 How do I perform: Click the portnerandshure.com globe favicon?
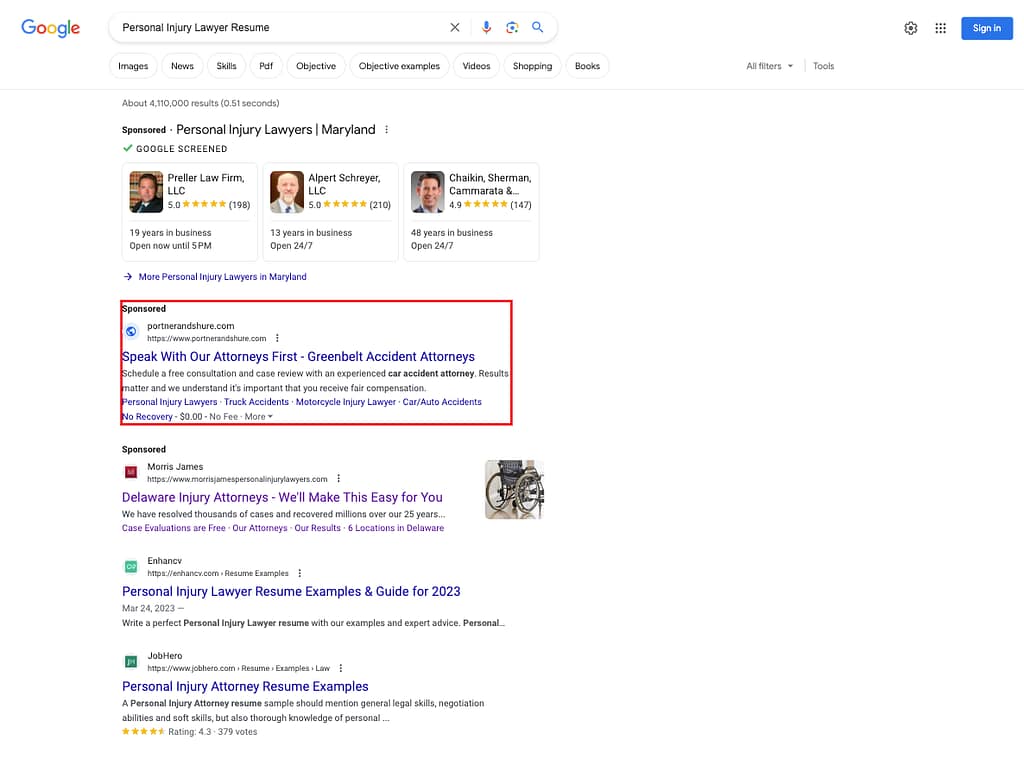[x=131, y=332]
